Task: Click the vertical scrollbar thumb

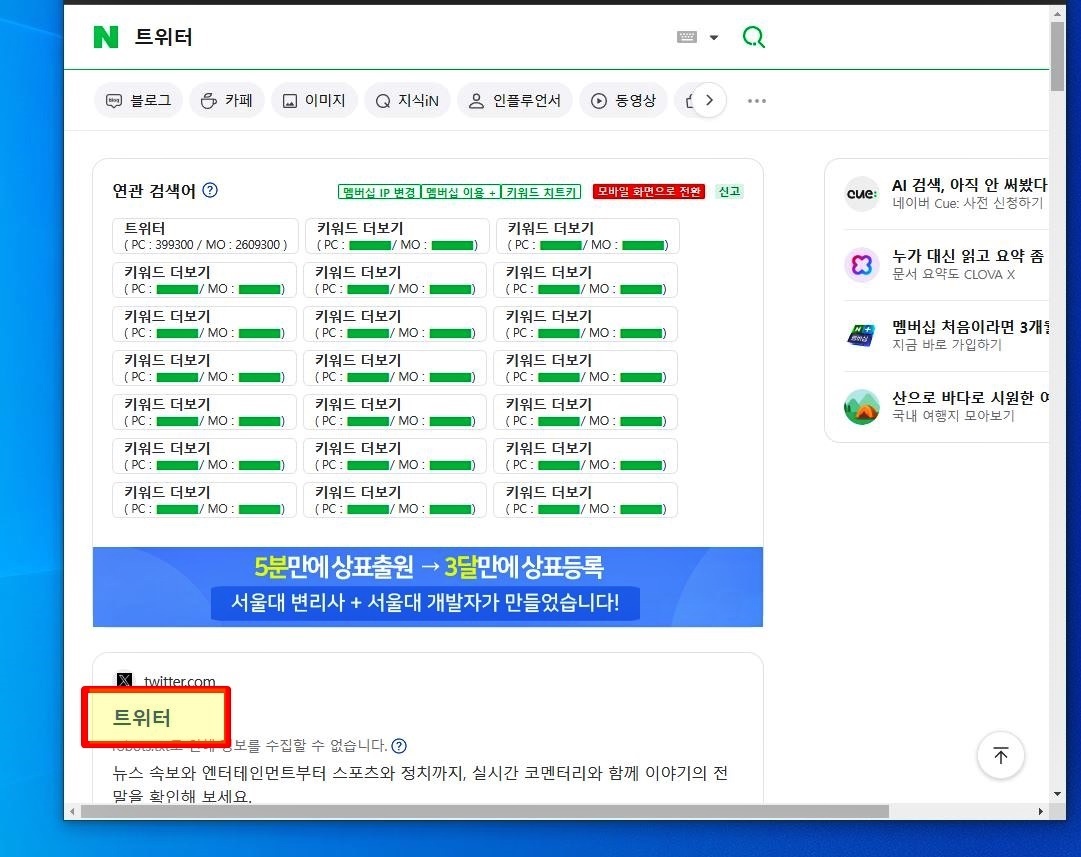Action: click(x=1058, y=57)
